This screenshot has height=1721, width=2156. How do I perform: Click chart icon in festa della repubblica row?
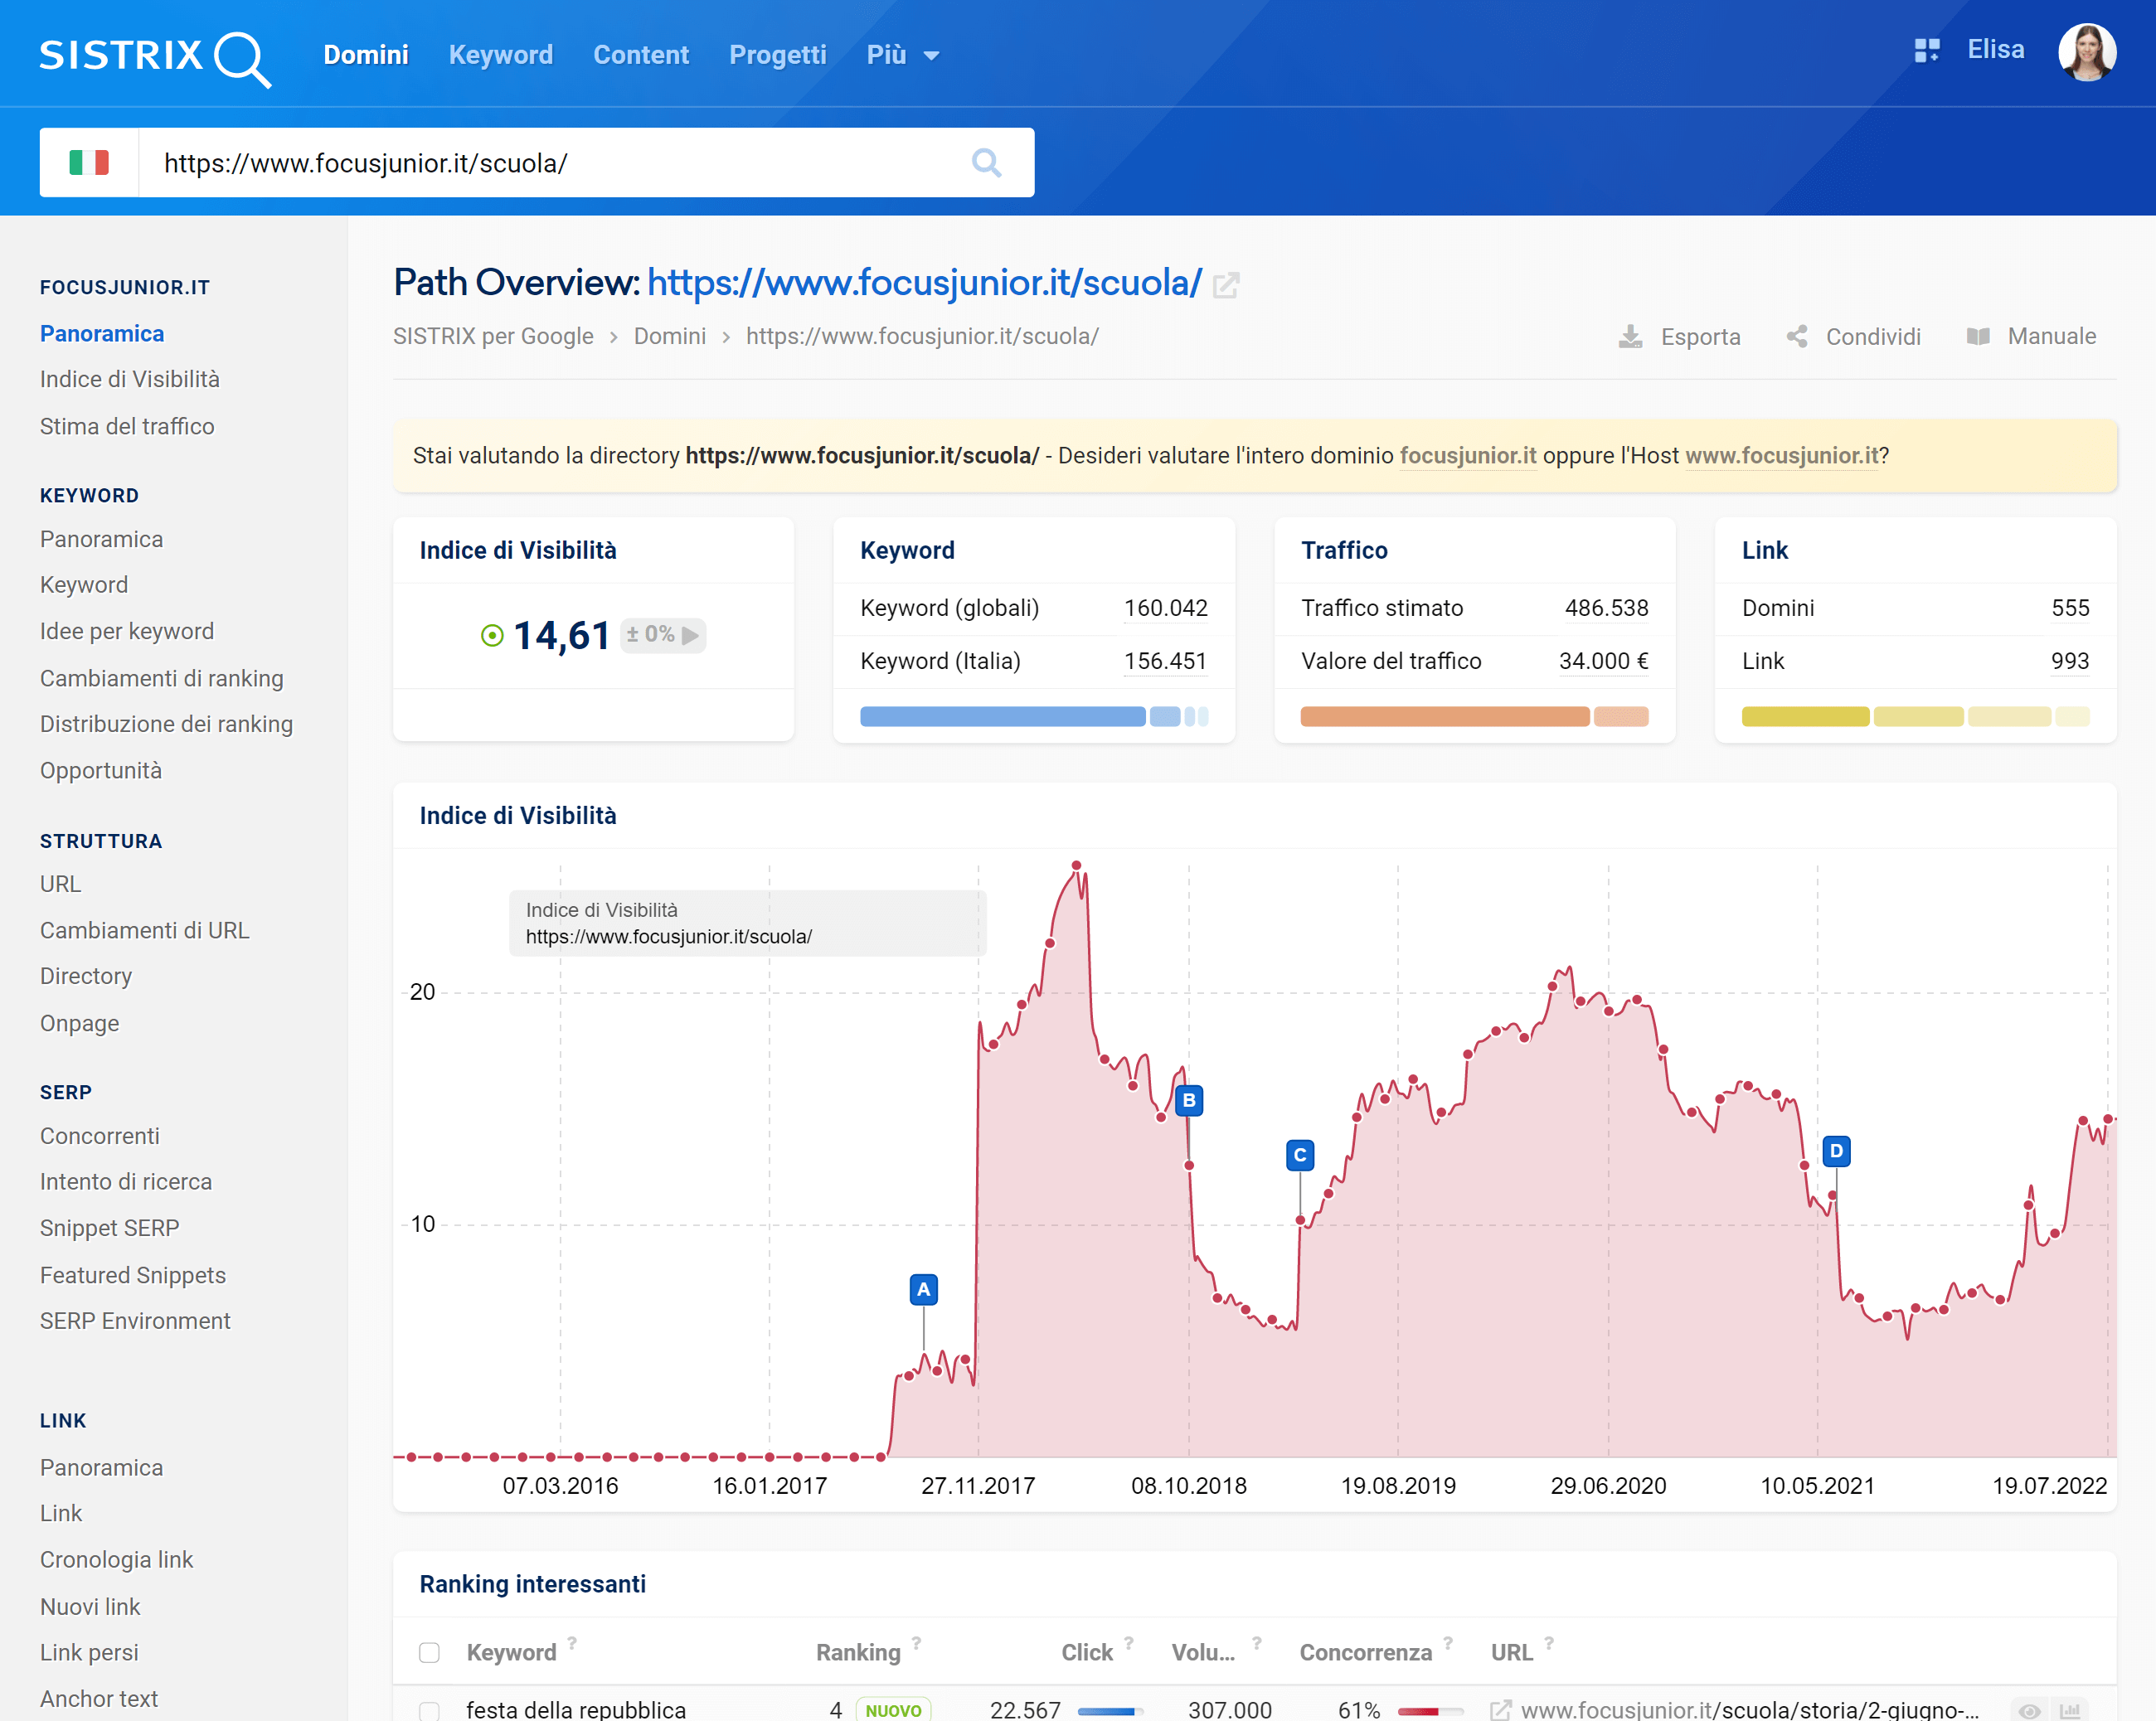[2070, 1710]
